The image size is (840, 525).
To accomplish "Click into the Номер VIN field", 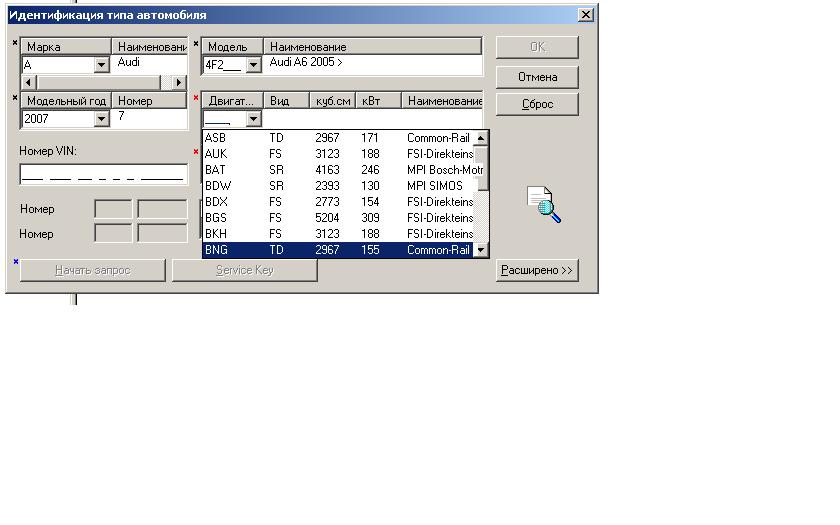I will pos(103,174).
